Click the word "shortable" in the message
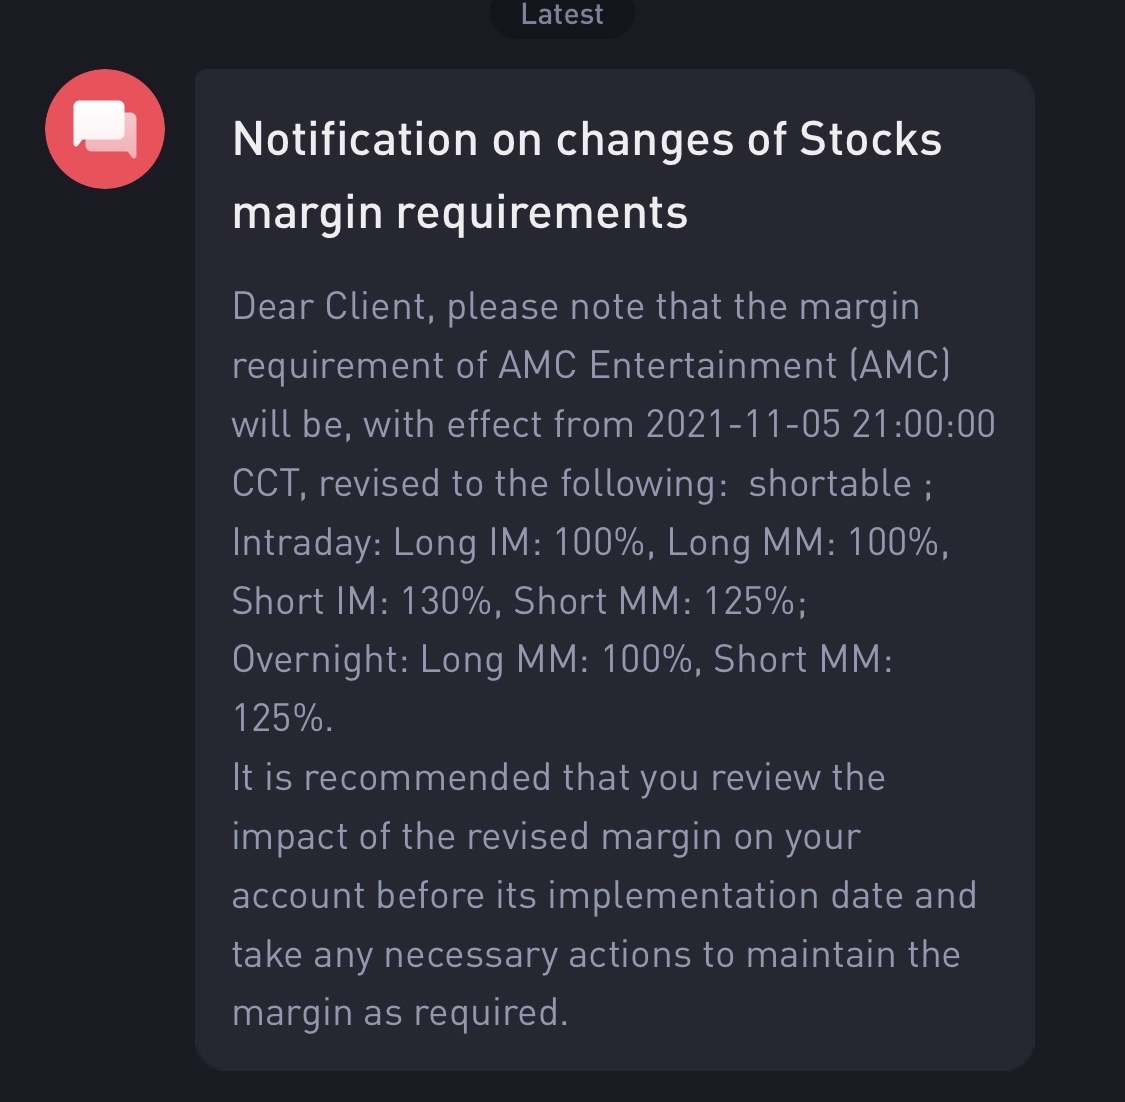Image resolution: width=1125 pixels, height=1102 pixels. [x=829, y=483]
